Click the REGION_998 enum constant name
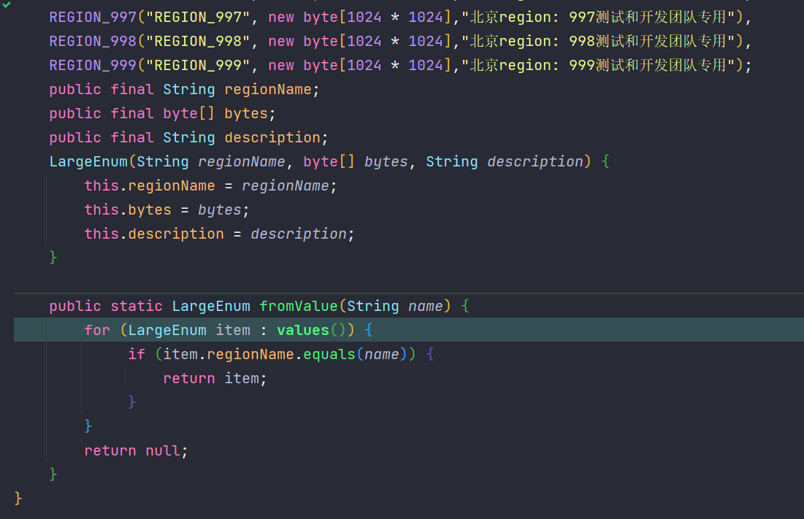 (93, 42)
